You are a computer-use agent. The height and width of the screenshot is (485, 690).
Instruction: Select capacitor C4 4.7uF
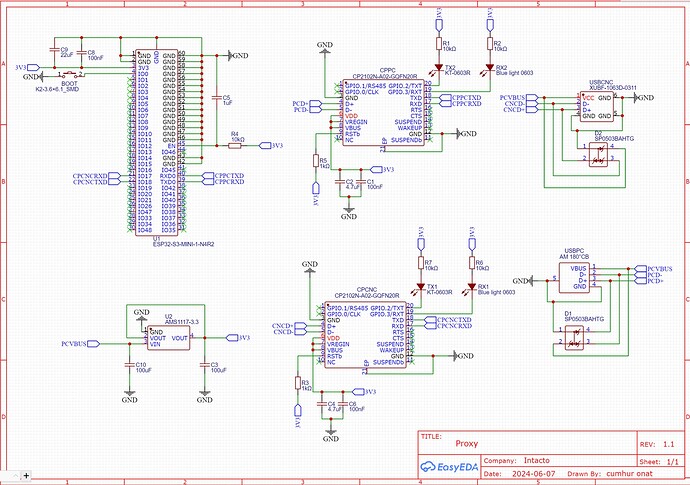(x=321, y=404)
